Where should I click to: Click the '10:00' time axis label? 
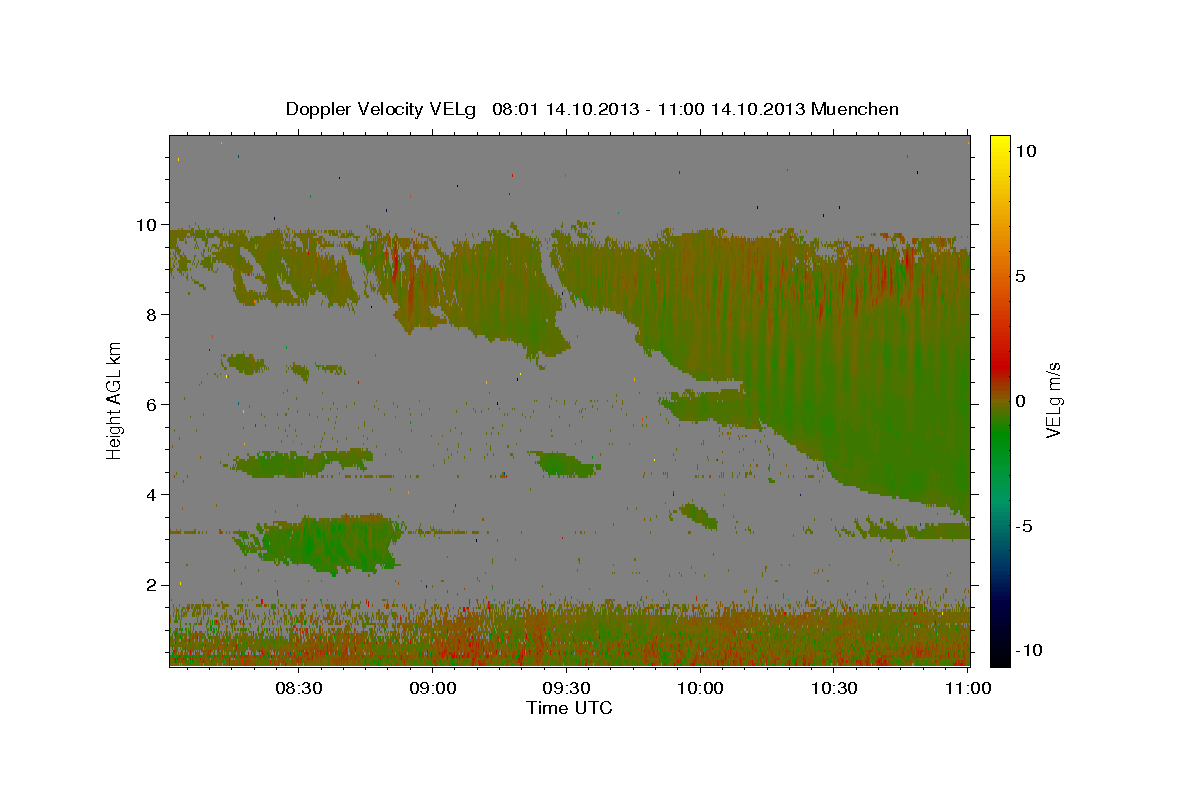point(700,688)
